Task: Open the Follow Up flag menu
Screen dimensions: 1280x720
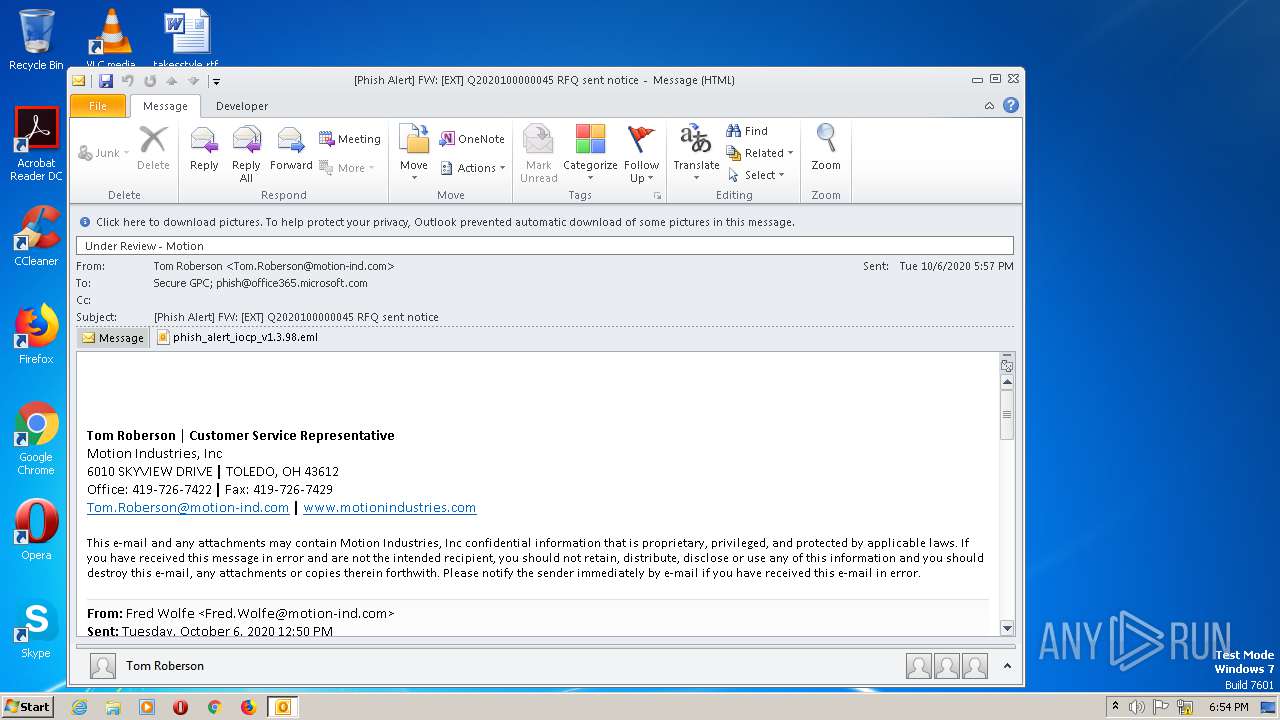Action: coord(641,151)
